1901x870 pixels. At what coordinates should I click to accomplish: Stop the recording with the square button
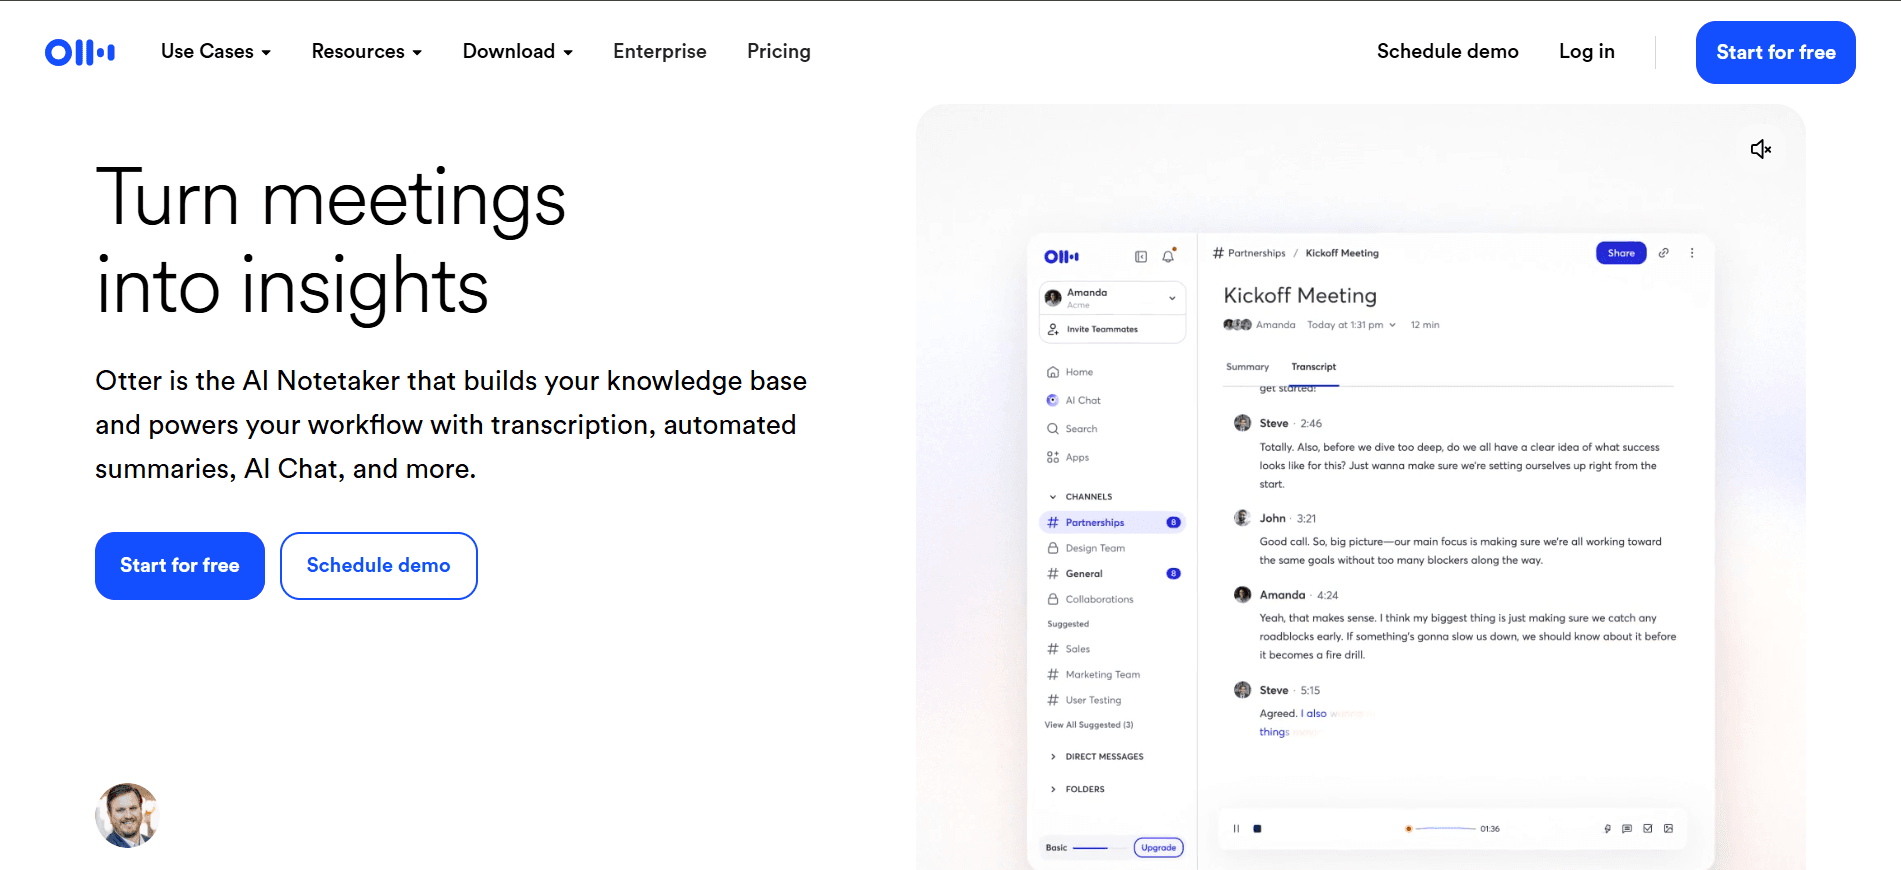pyautogui.click(x=1257, y=828)
